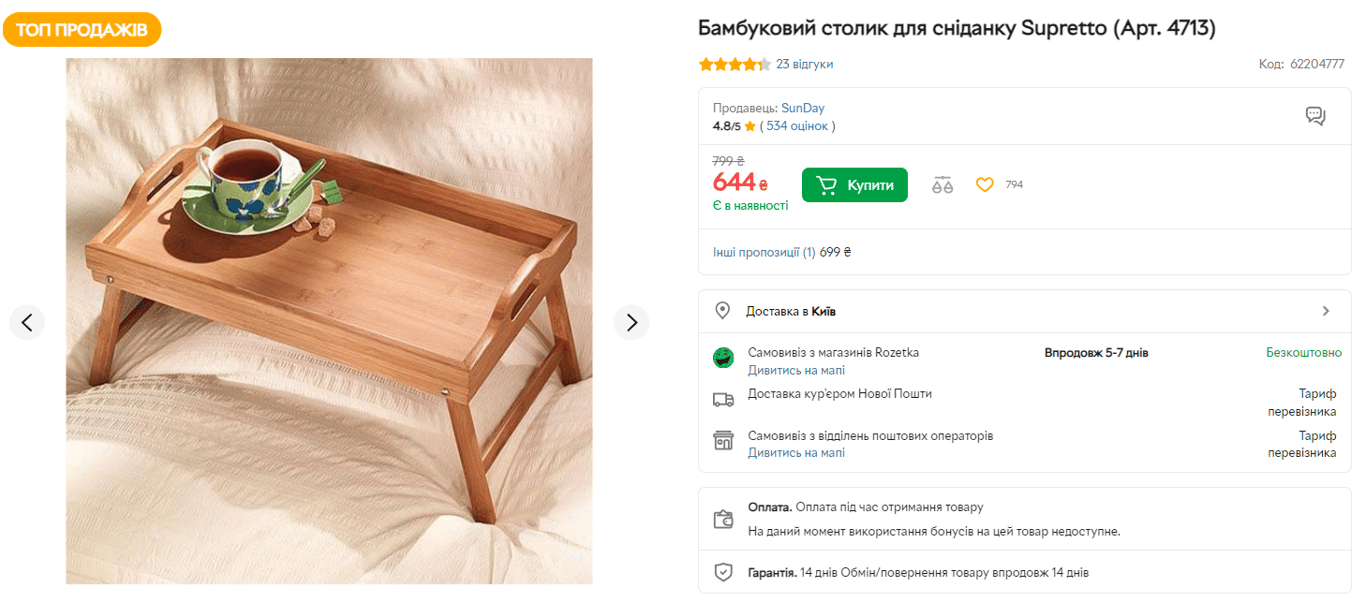The width and height of the screenshot is (1366, 602).
Task: Show next product photo arrow
Action: [631, 322]
